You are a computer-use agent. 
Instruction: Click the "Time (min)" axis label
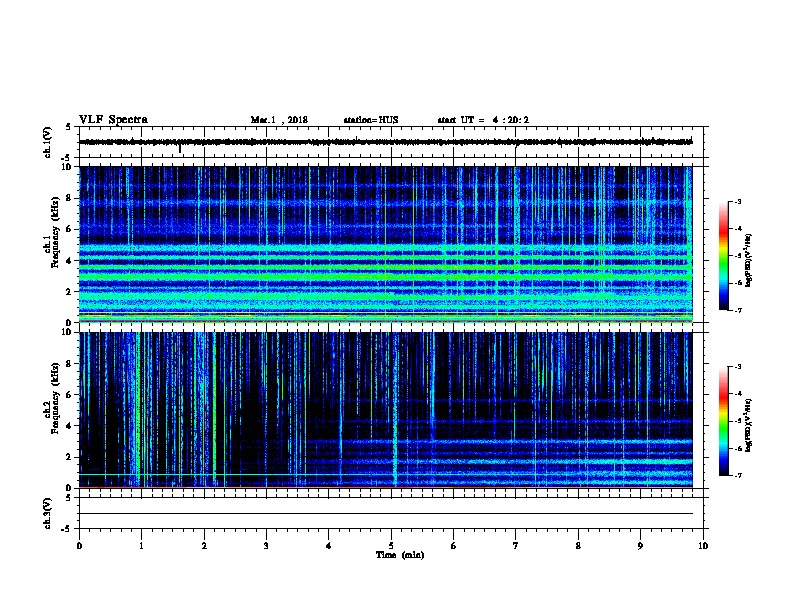point(400,555)
